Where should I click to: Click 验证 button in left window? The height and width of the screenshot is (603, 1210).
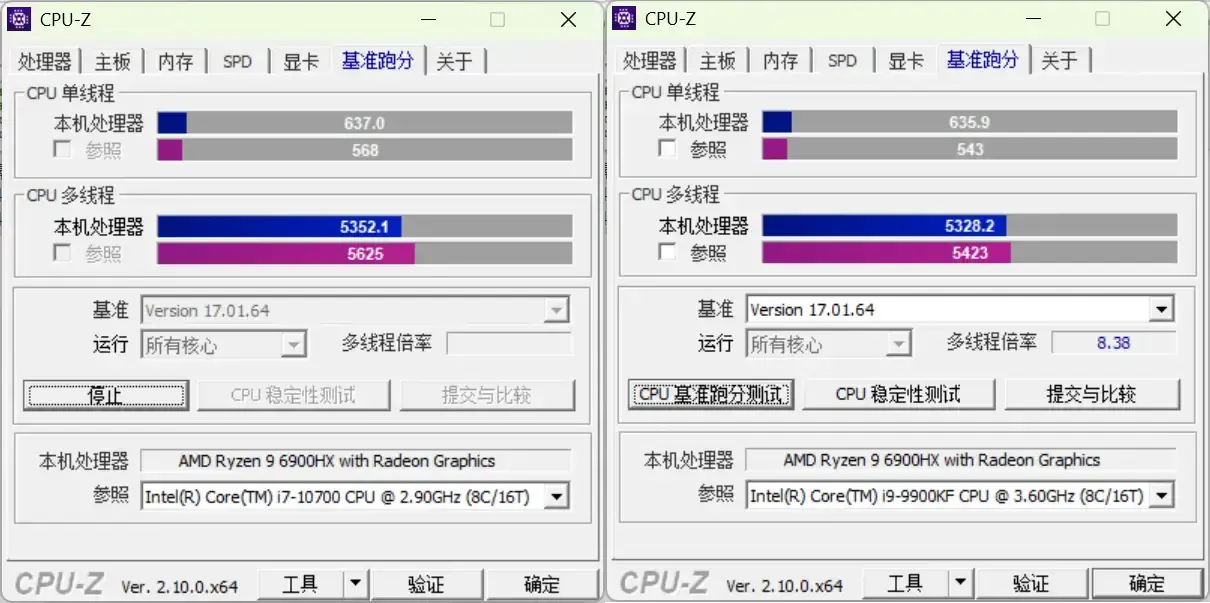[x=426, y=584]
